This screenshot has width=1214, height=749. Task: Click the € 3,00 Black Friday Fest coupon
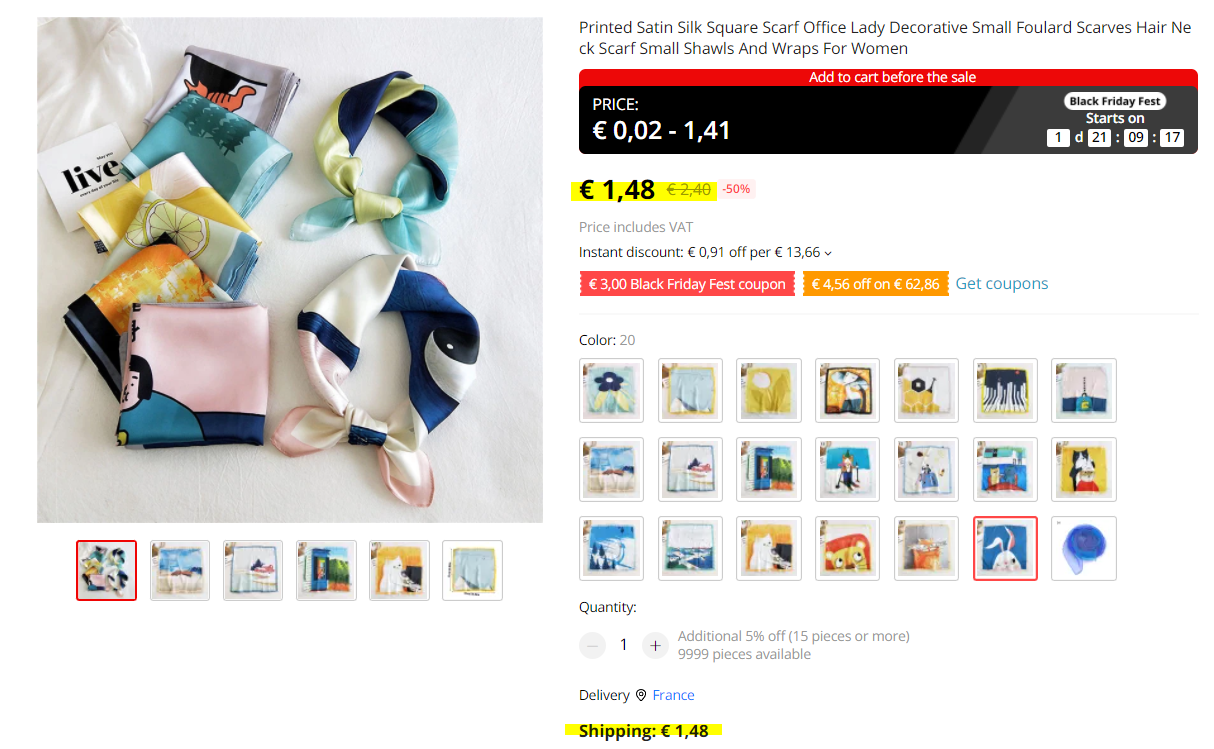point(688,284)
